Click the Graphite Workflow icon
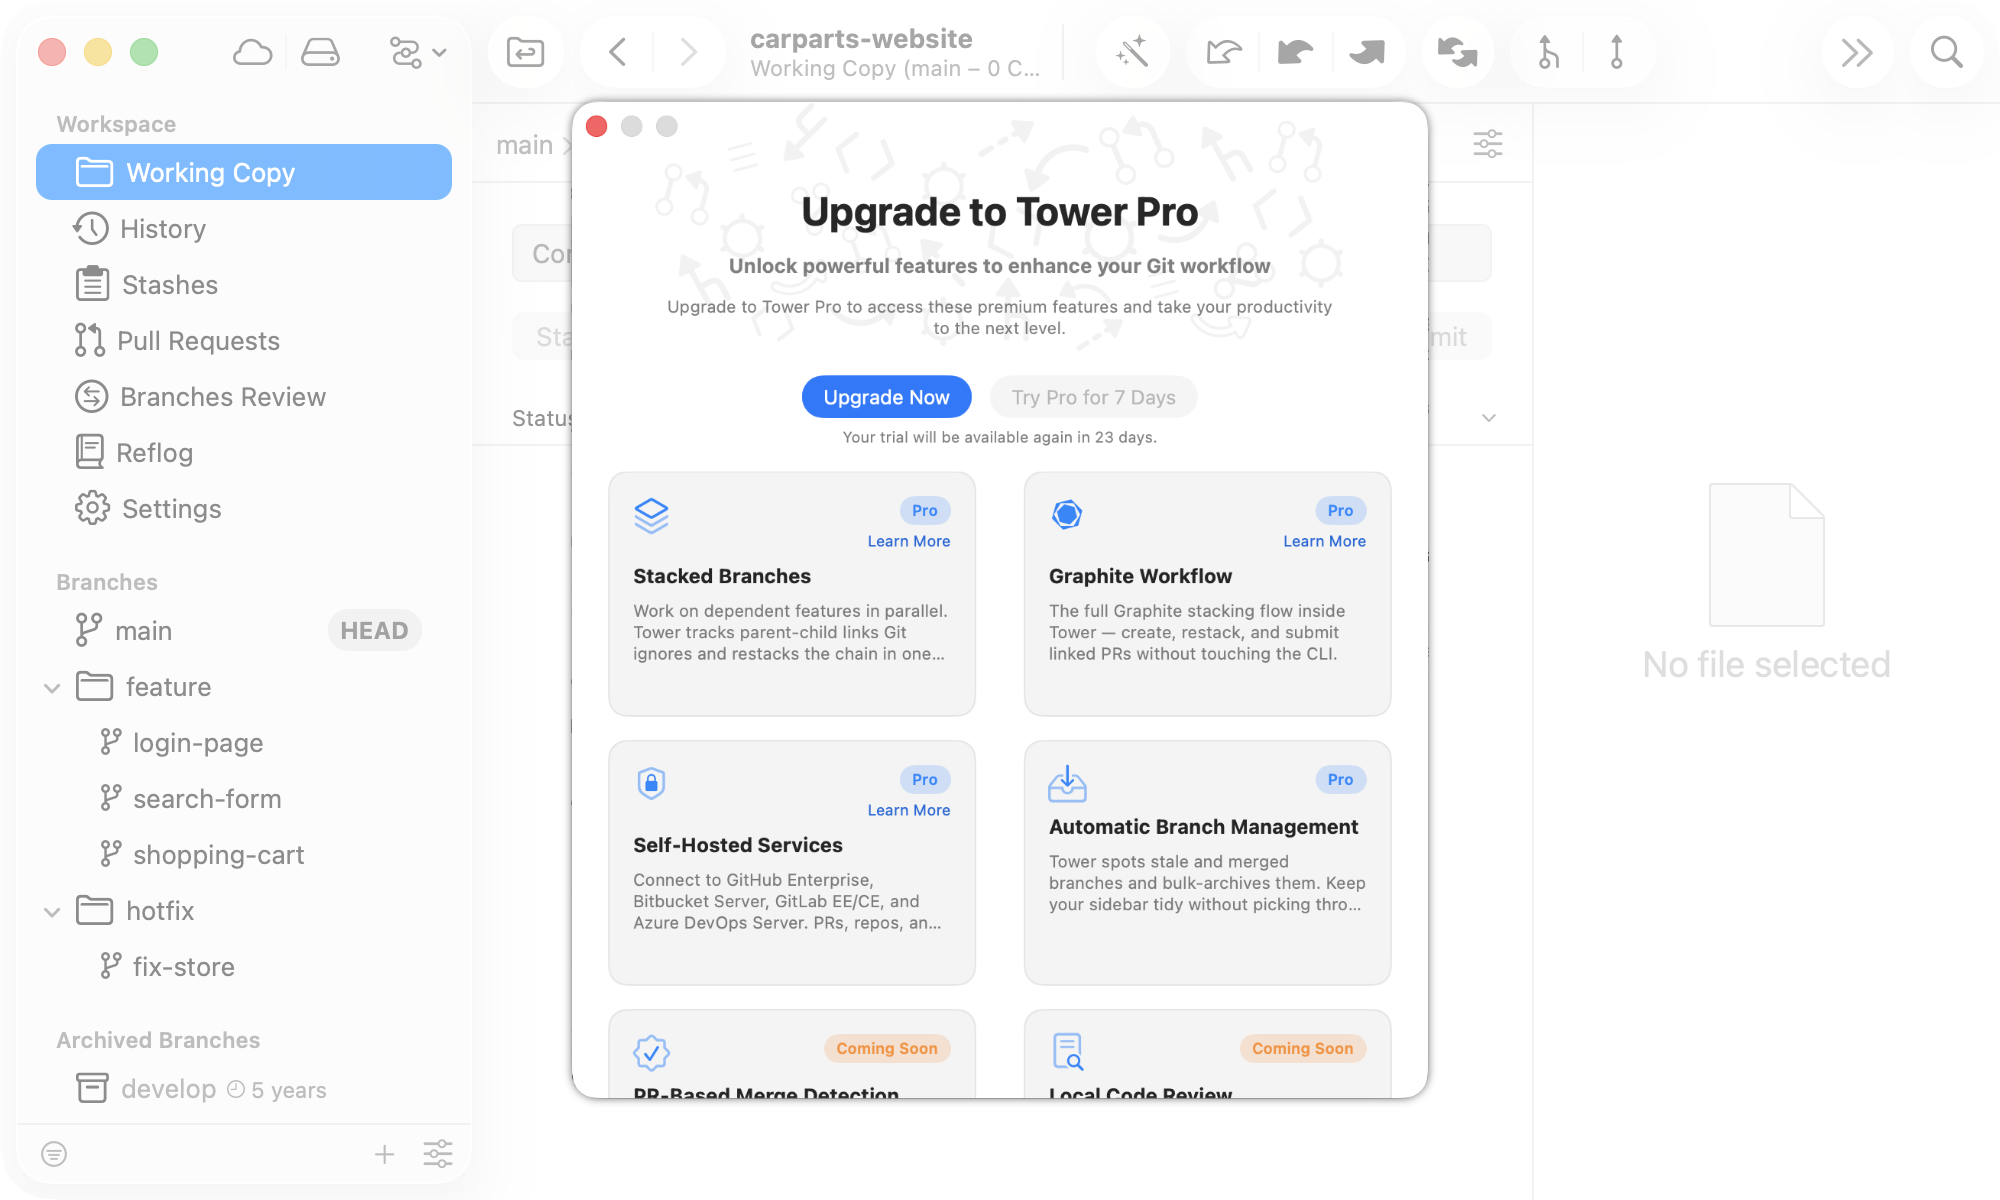The height and width of the screenshot is (1200, 2000). tap(1067, 514)
